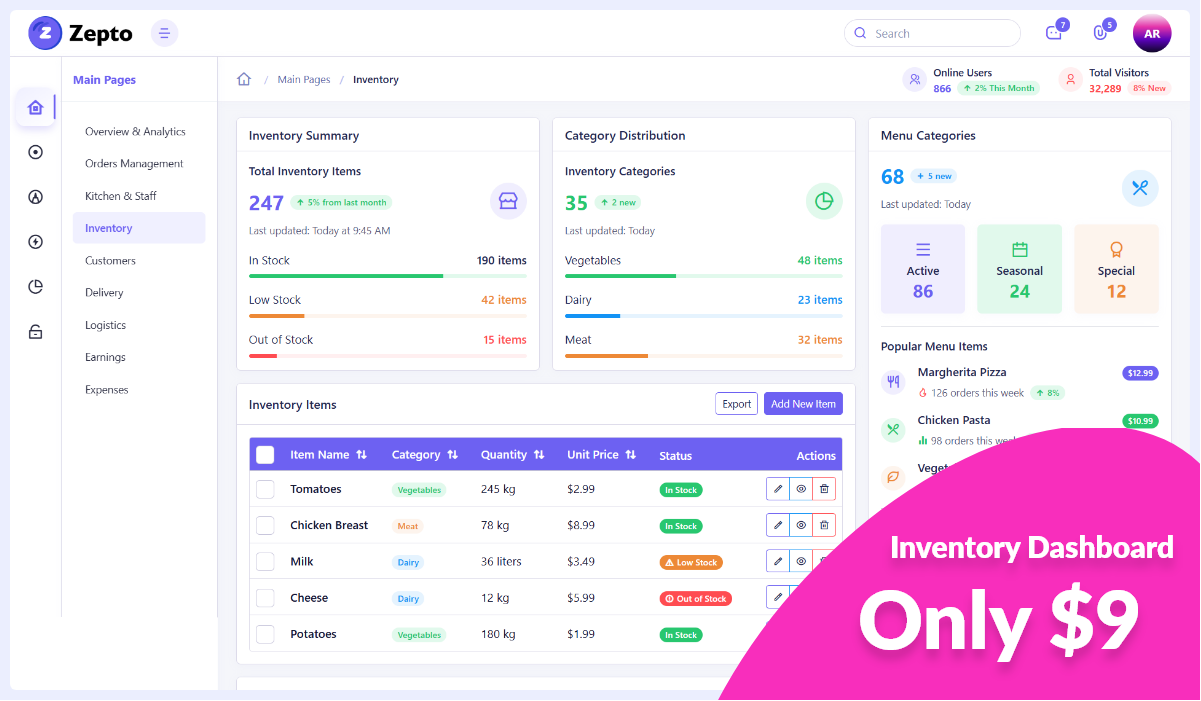Open the Tomatoes row eye preview icon
Screen dimensions: 1201x701
click(x=801, y=489)
